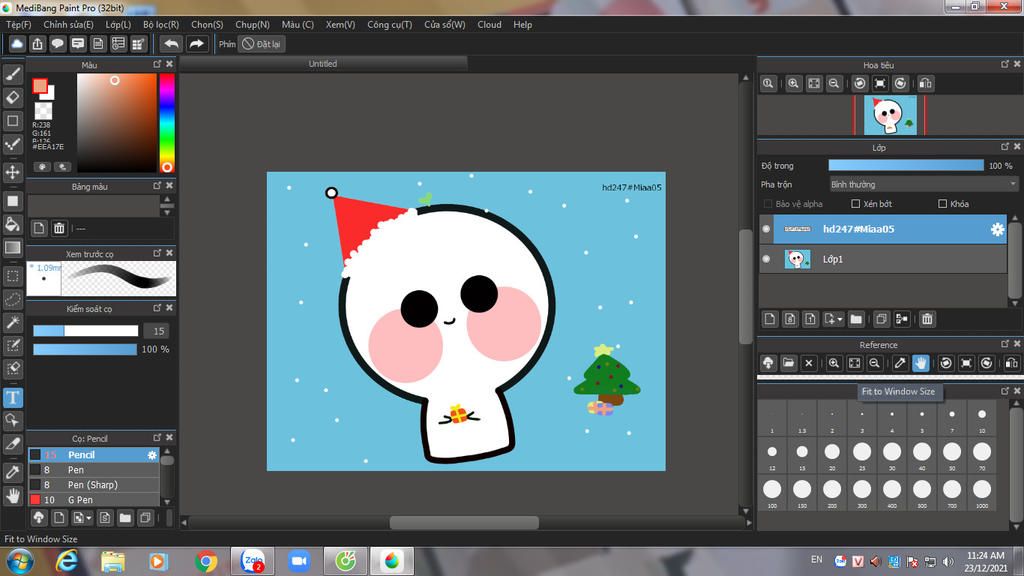Screen dimensions: 1024x576
Task: Open Pencil brush settings gear
Action: coord(152,455)
